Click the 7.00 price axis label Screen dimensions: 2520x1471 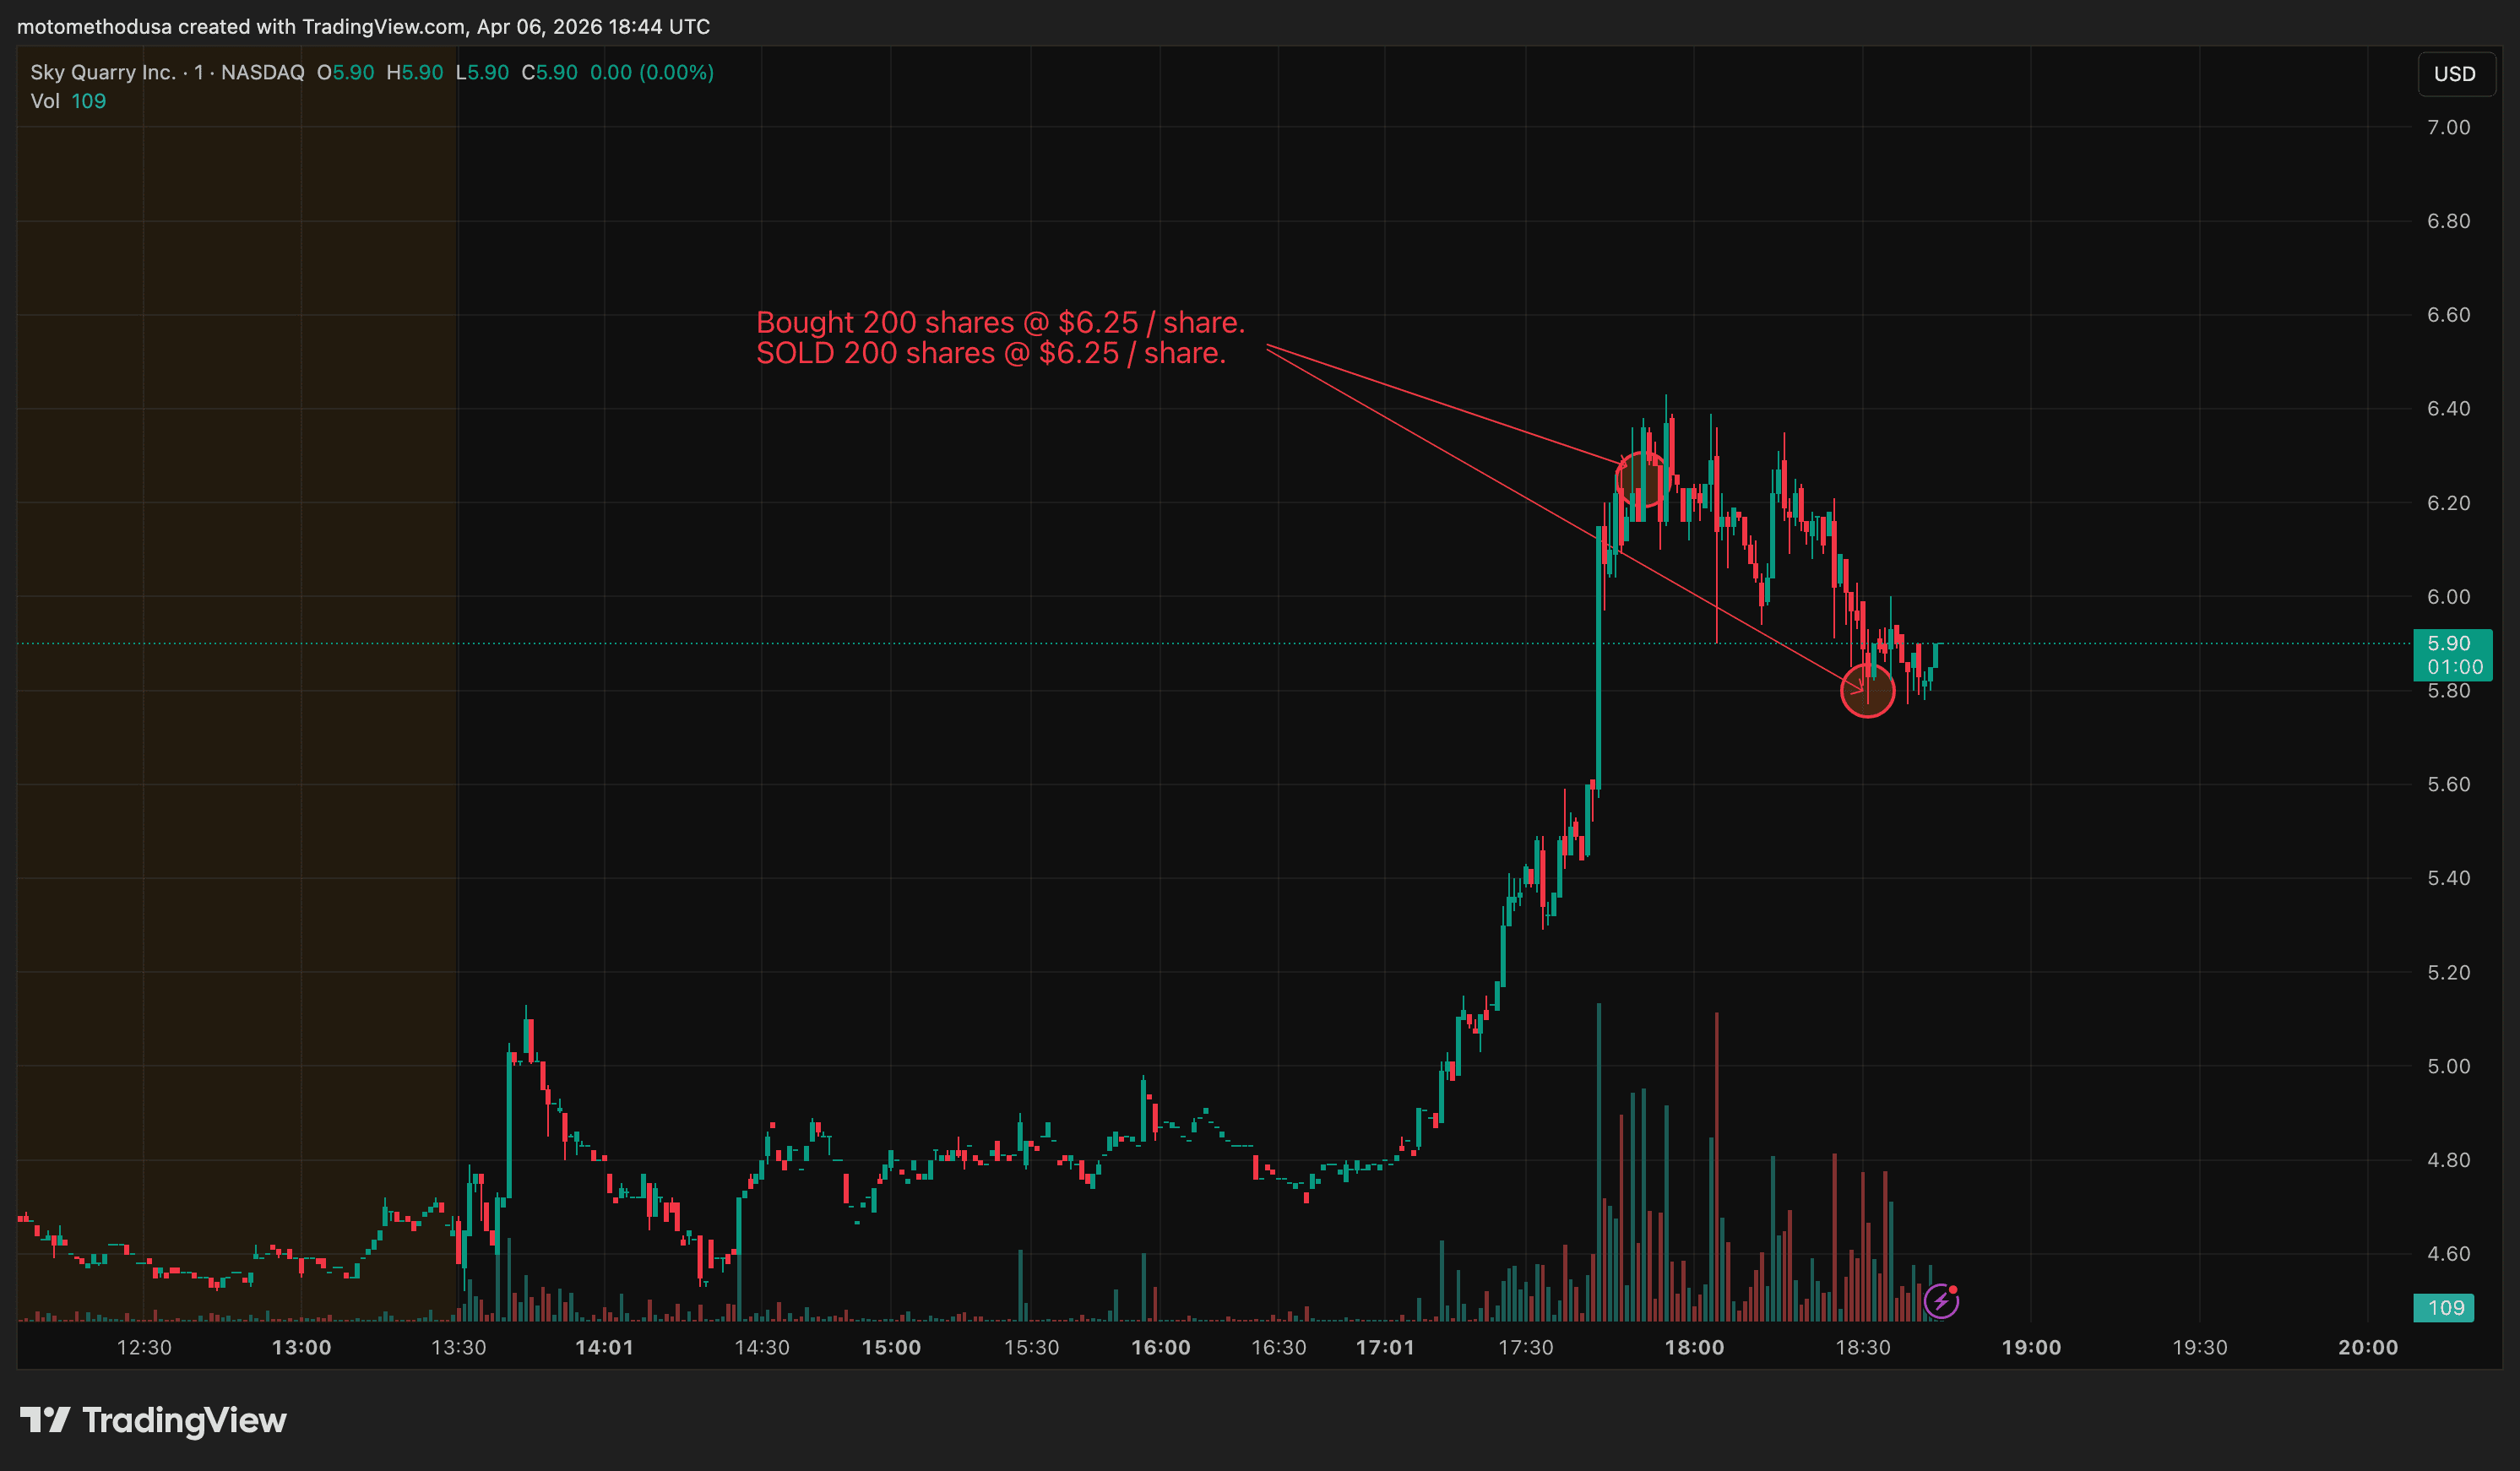(2448, 127)
